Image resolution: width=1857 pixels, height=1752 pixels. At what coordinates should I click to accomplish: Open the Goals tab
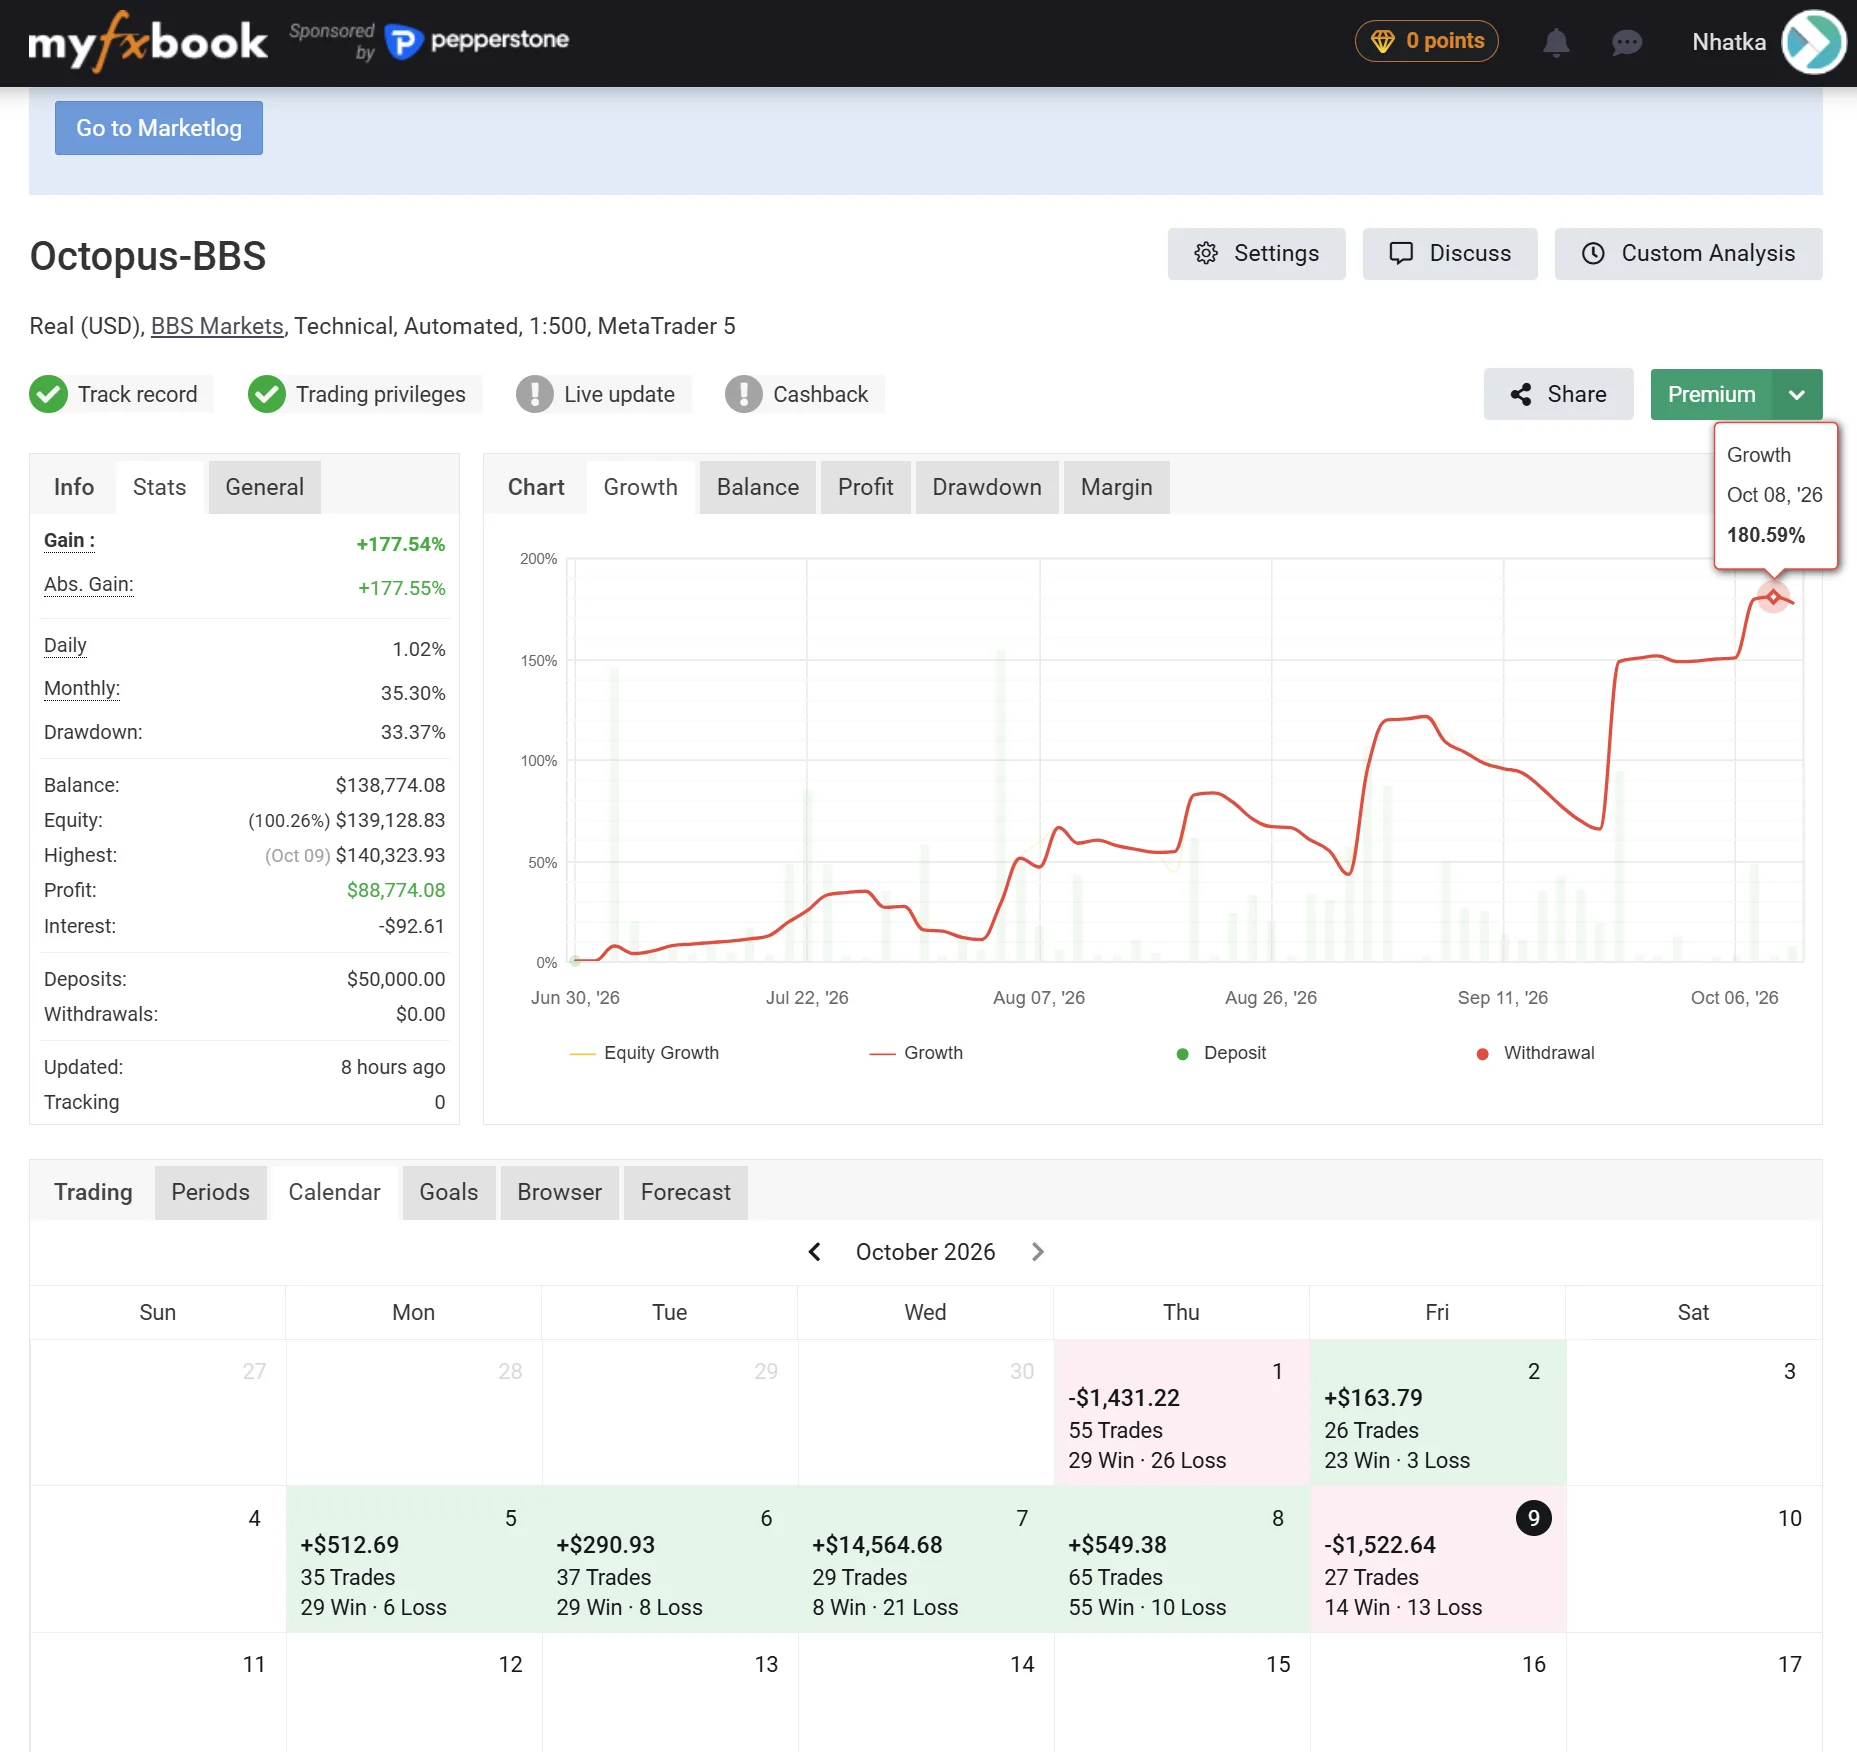[x=448, y=1192]
